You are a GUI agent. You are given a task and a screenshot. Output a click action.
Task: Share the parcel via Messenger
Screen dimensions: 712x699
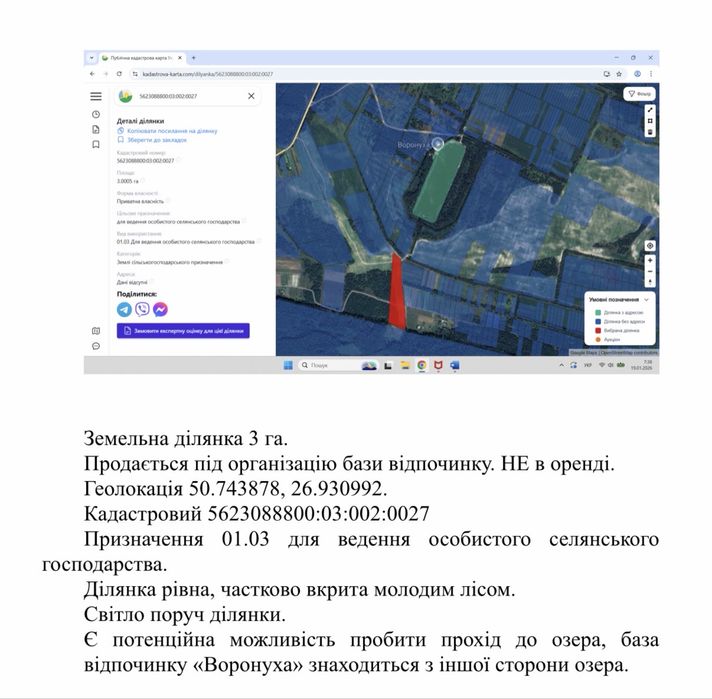coord(160,309)
